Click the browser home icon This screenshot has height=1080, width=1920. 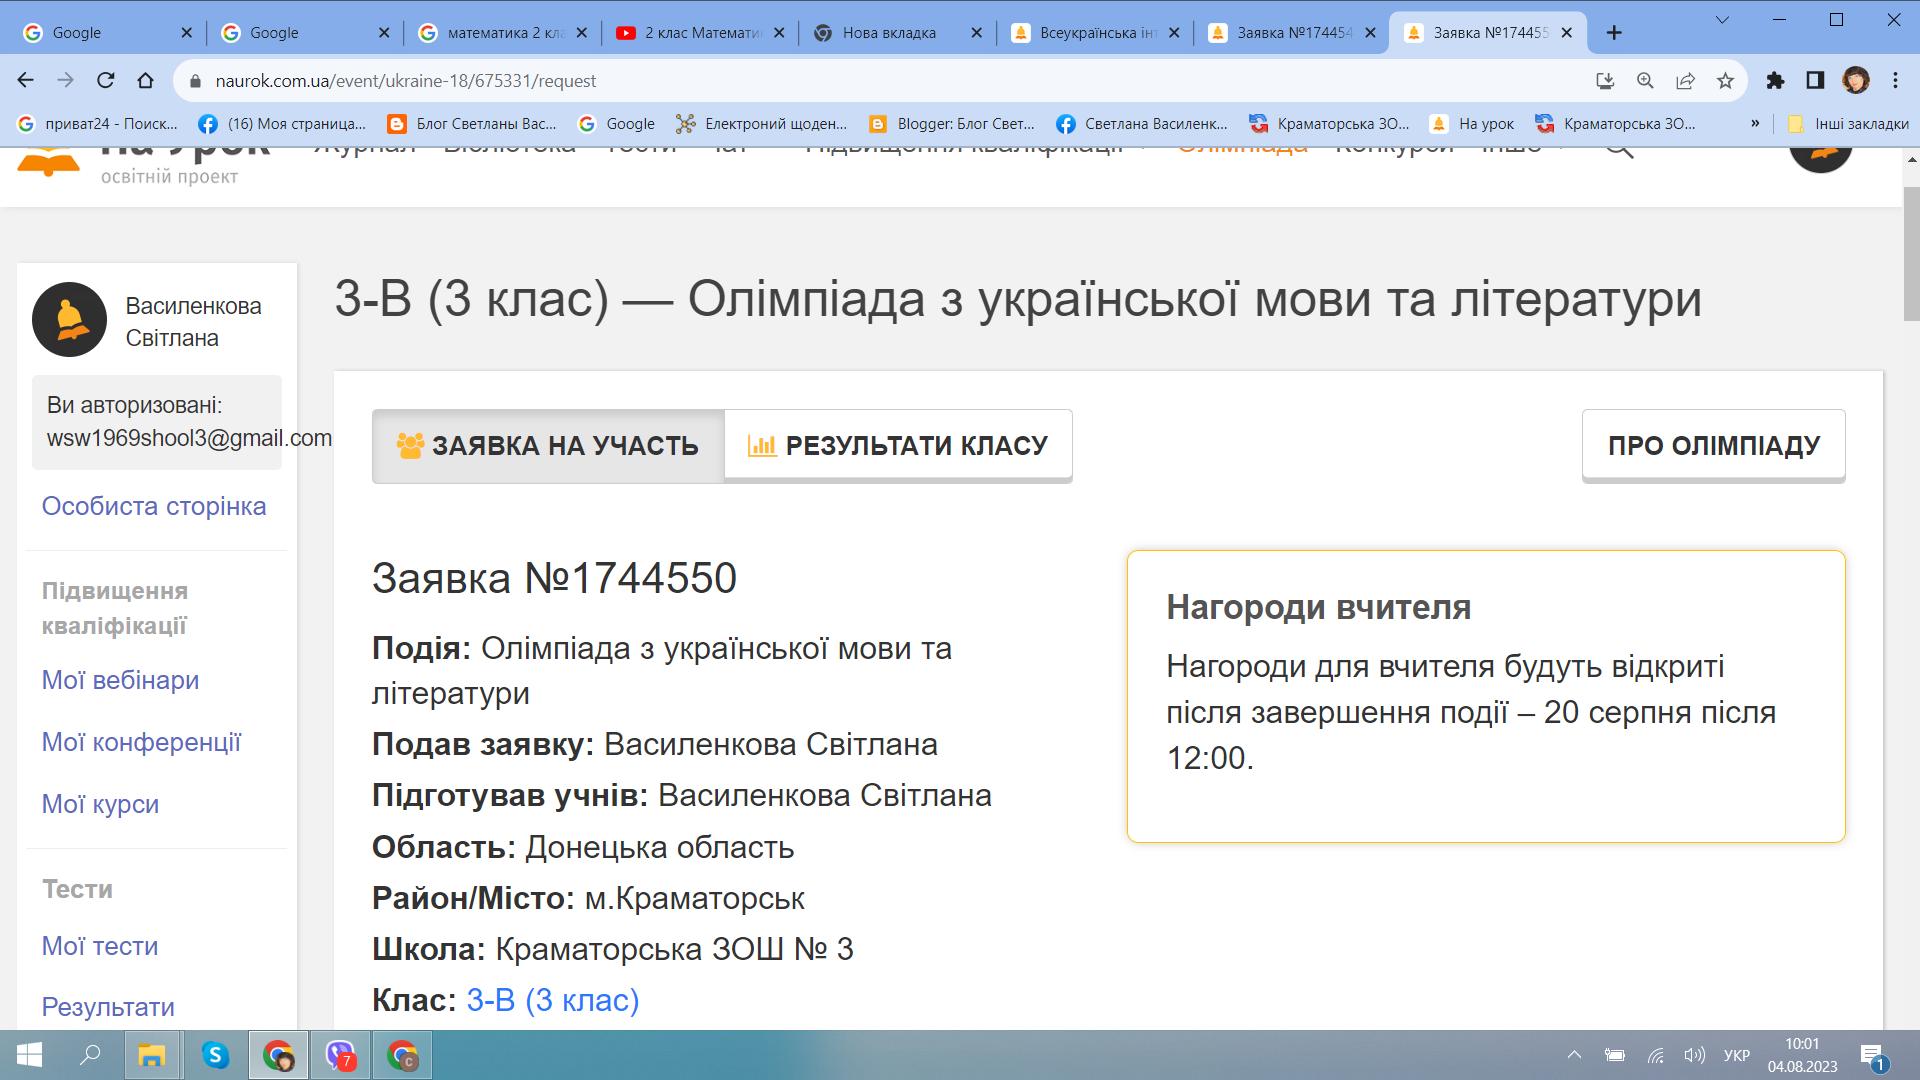tap(146, 81)
